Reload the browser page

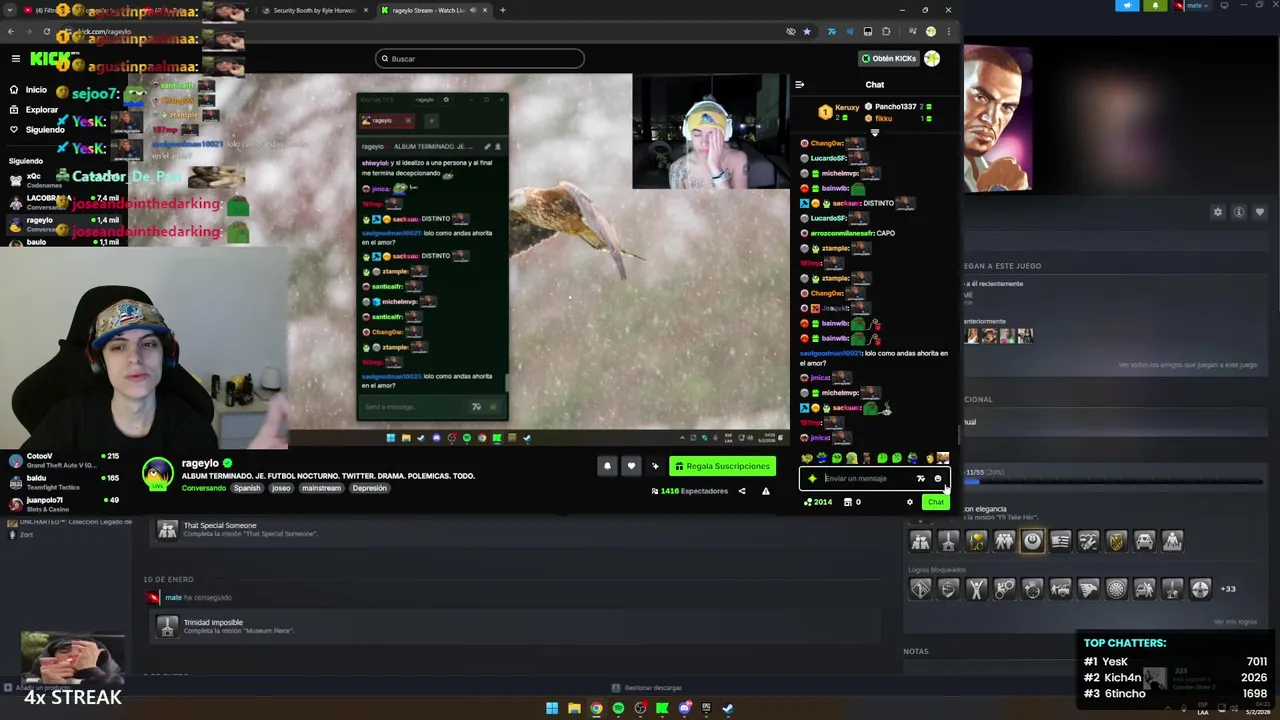[47, 32]
